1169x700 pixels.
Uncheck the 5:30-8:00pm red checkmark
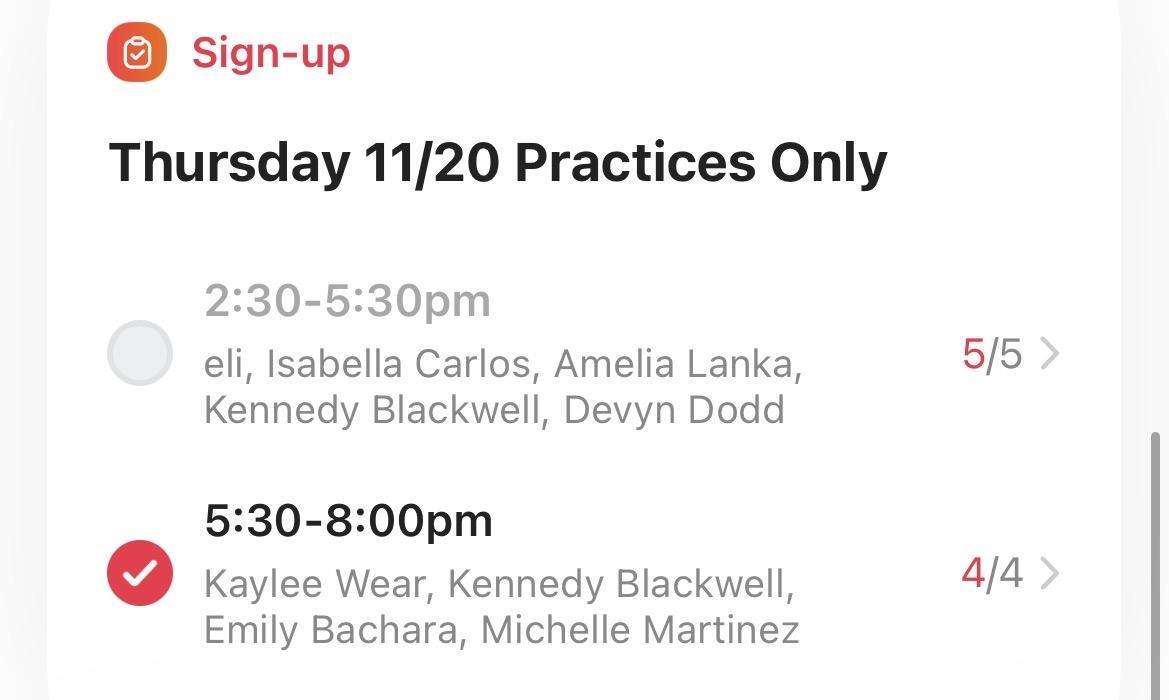[x=140, y=573]
